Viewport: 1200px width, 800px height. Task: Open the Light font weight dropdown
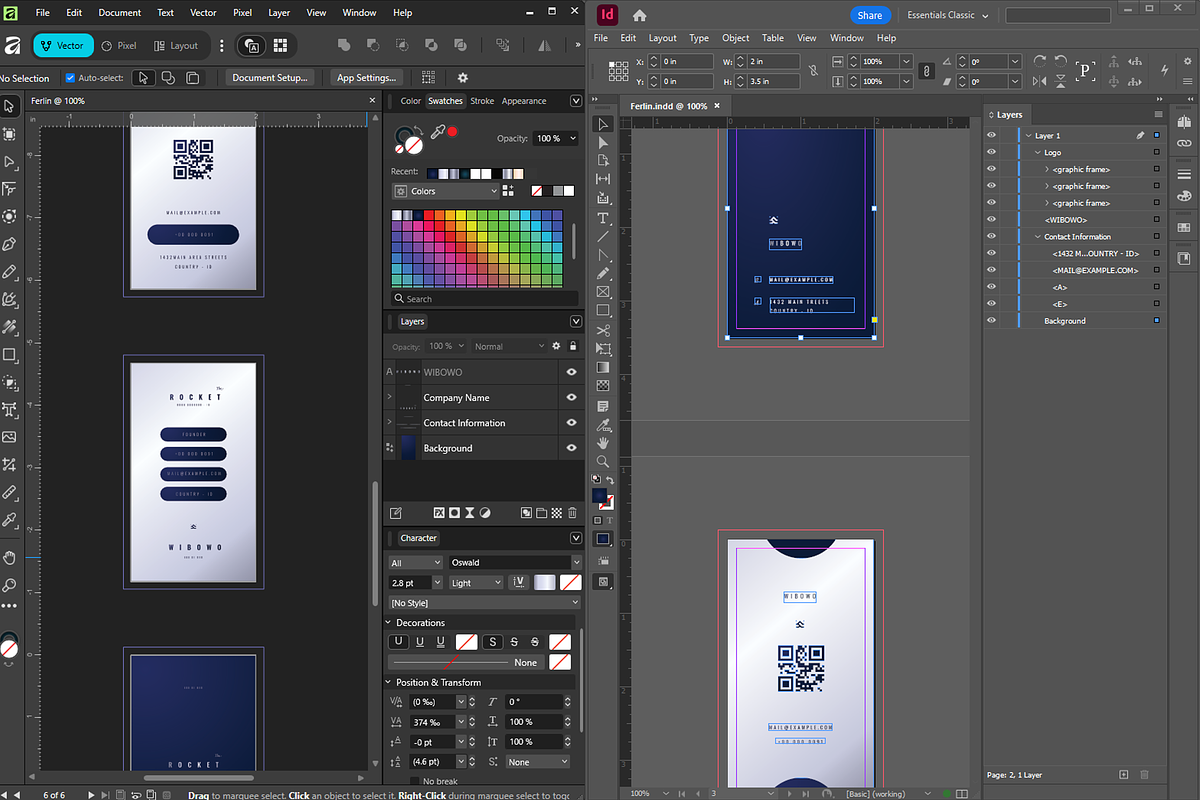pos(475,583)
